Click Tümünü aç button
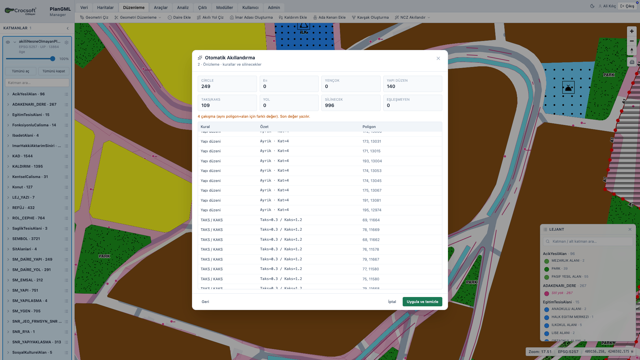The height and width of the screenshot is (360, 640). pos(20,71)
